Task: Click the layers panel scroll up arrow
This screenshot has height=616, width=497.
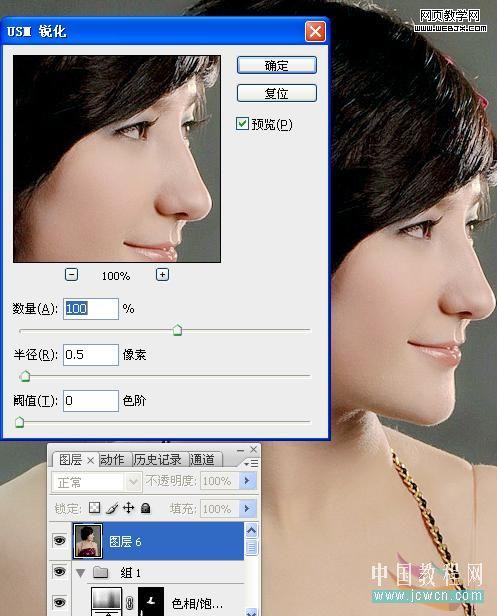Action: [x=251, y=531]
